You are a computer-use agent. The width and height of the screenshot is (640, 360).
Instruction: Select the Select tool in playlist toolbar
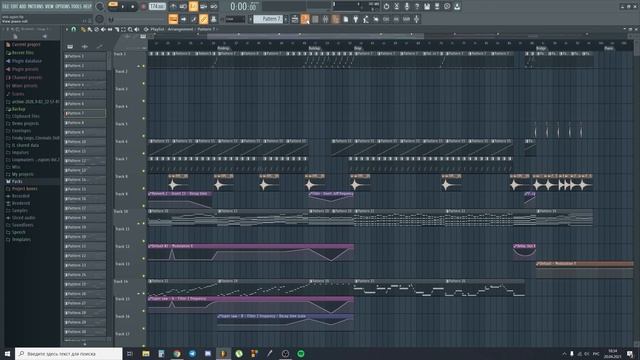click(x=123, y=29)
